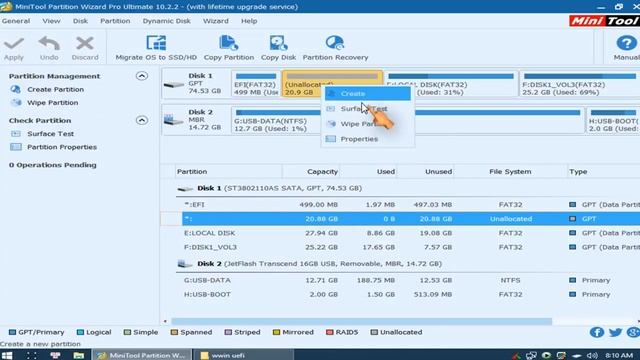Viewport: 640px width, 360px height.
Task: Select the EFI(FAT32) partition block
Action: (256, 84)
